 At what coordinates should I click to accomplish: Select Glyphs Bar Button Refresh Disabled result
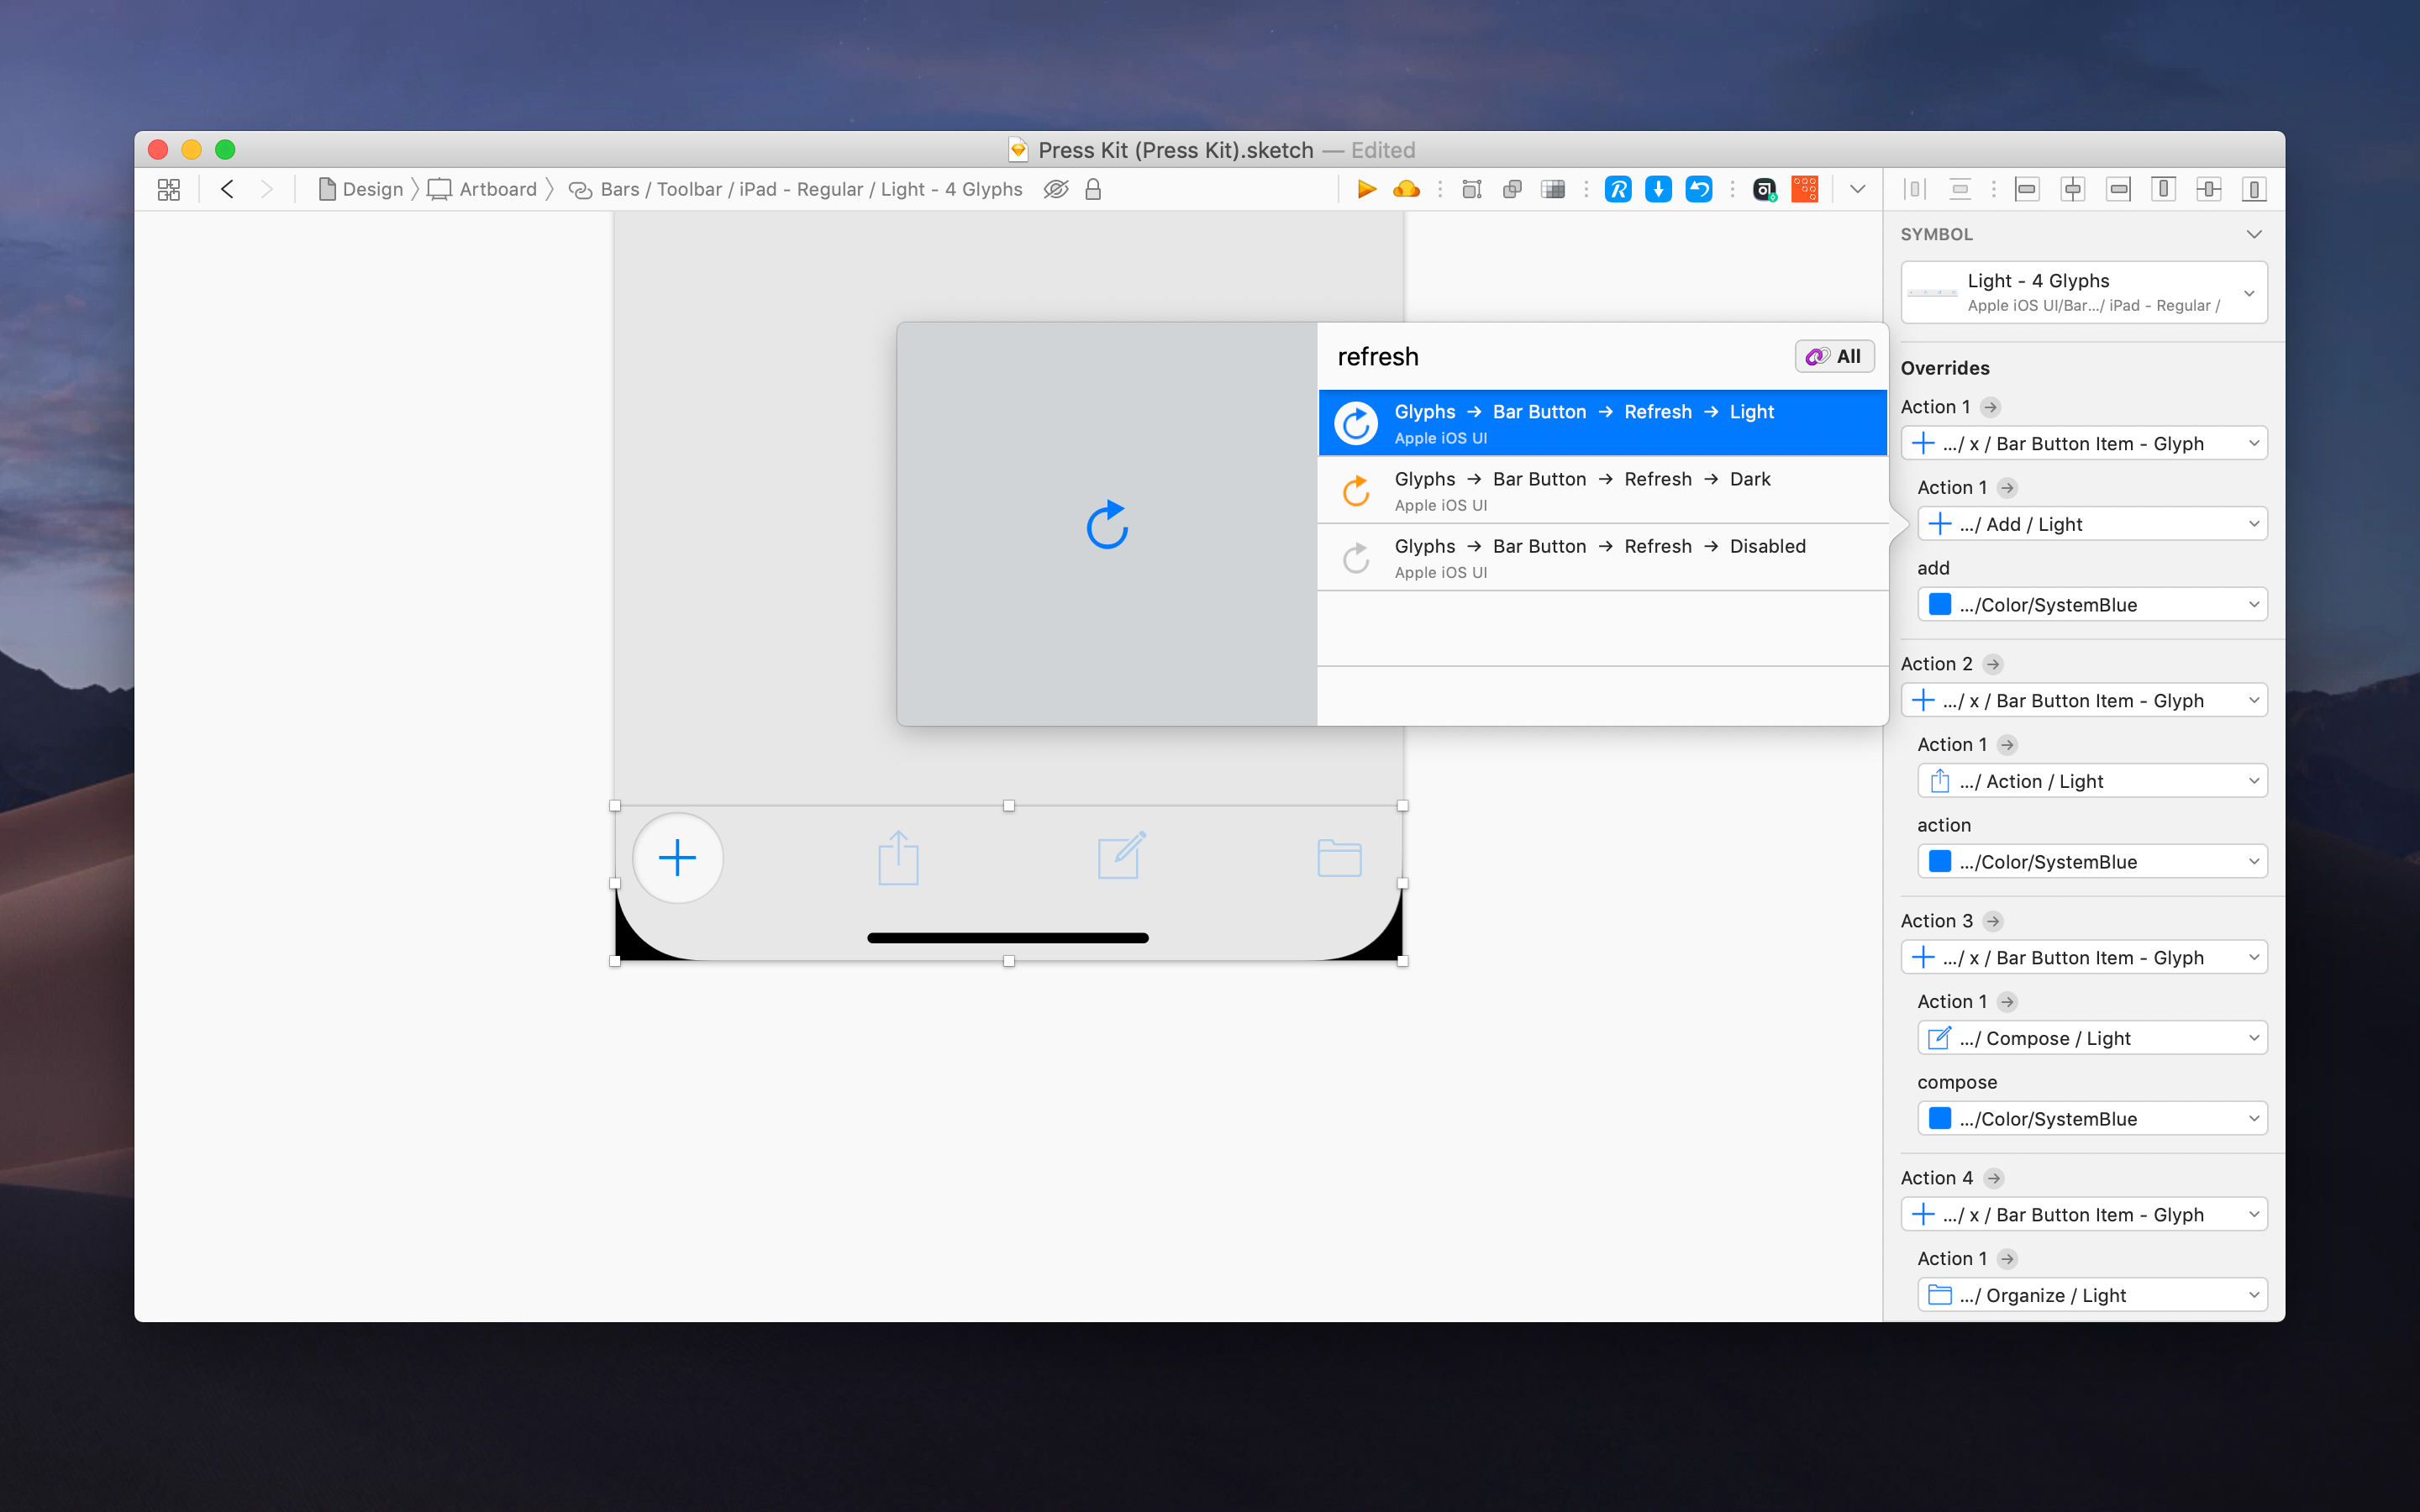point(1602,557)
